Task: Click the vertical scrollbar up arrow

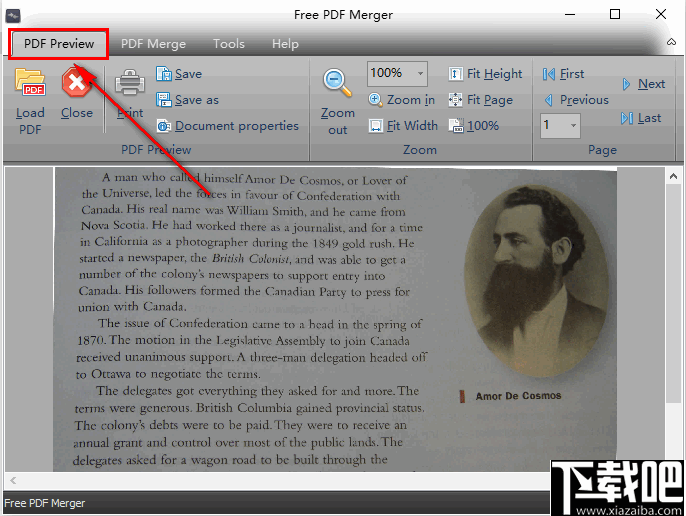Action: [674, 176]
